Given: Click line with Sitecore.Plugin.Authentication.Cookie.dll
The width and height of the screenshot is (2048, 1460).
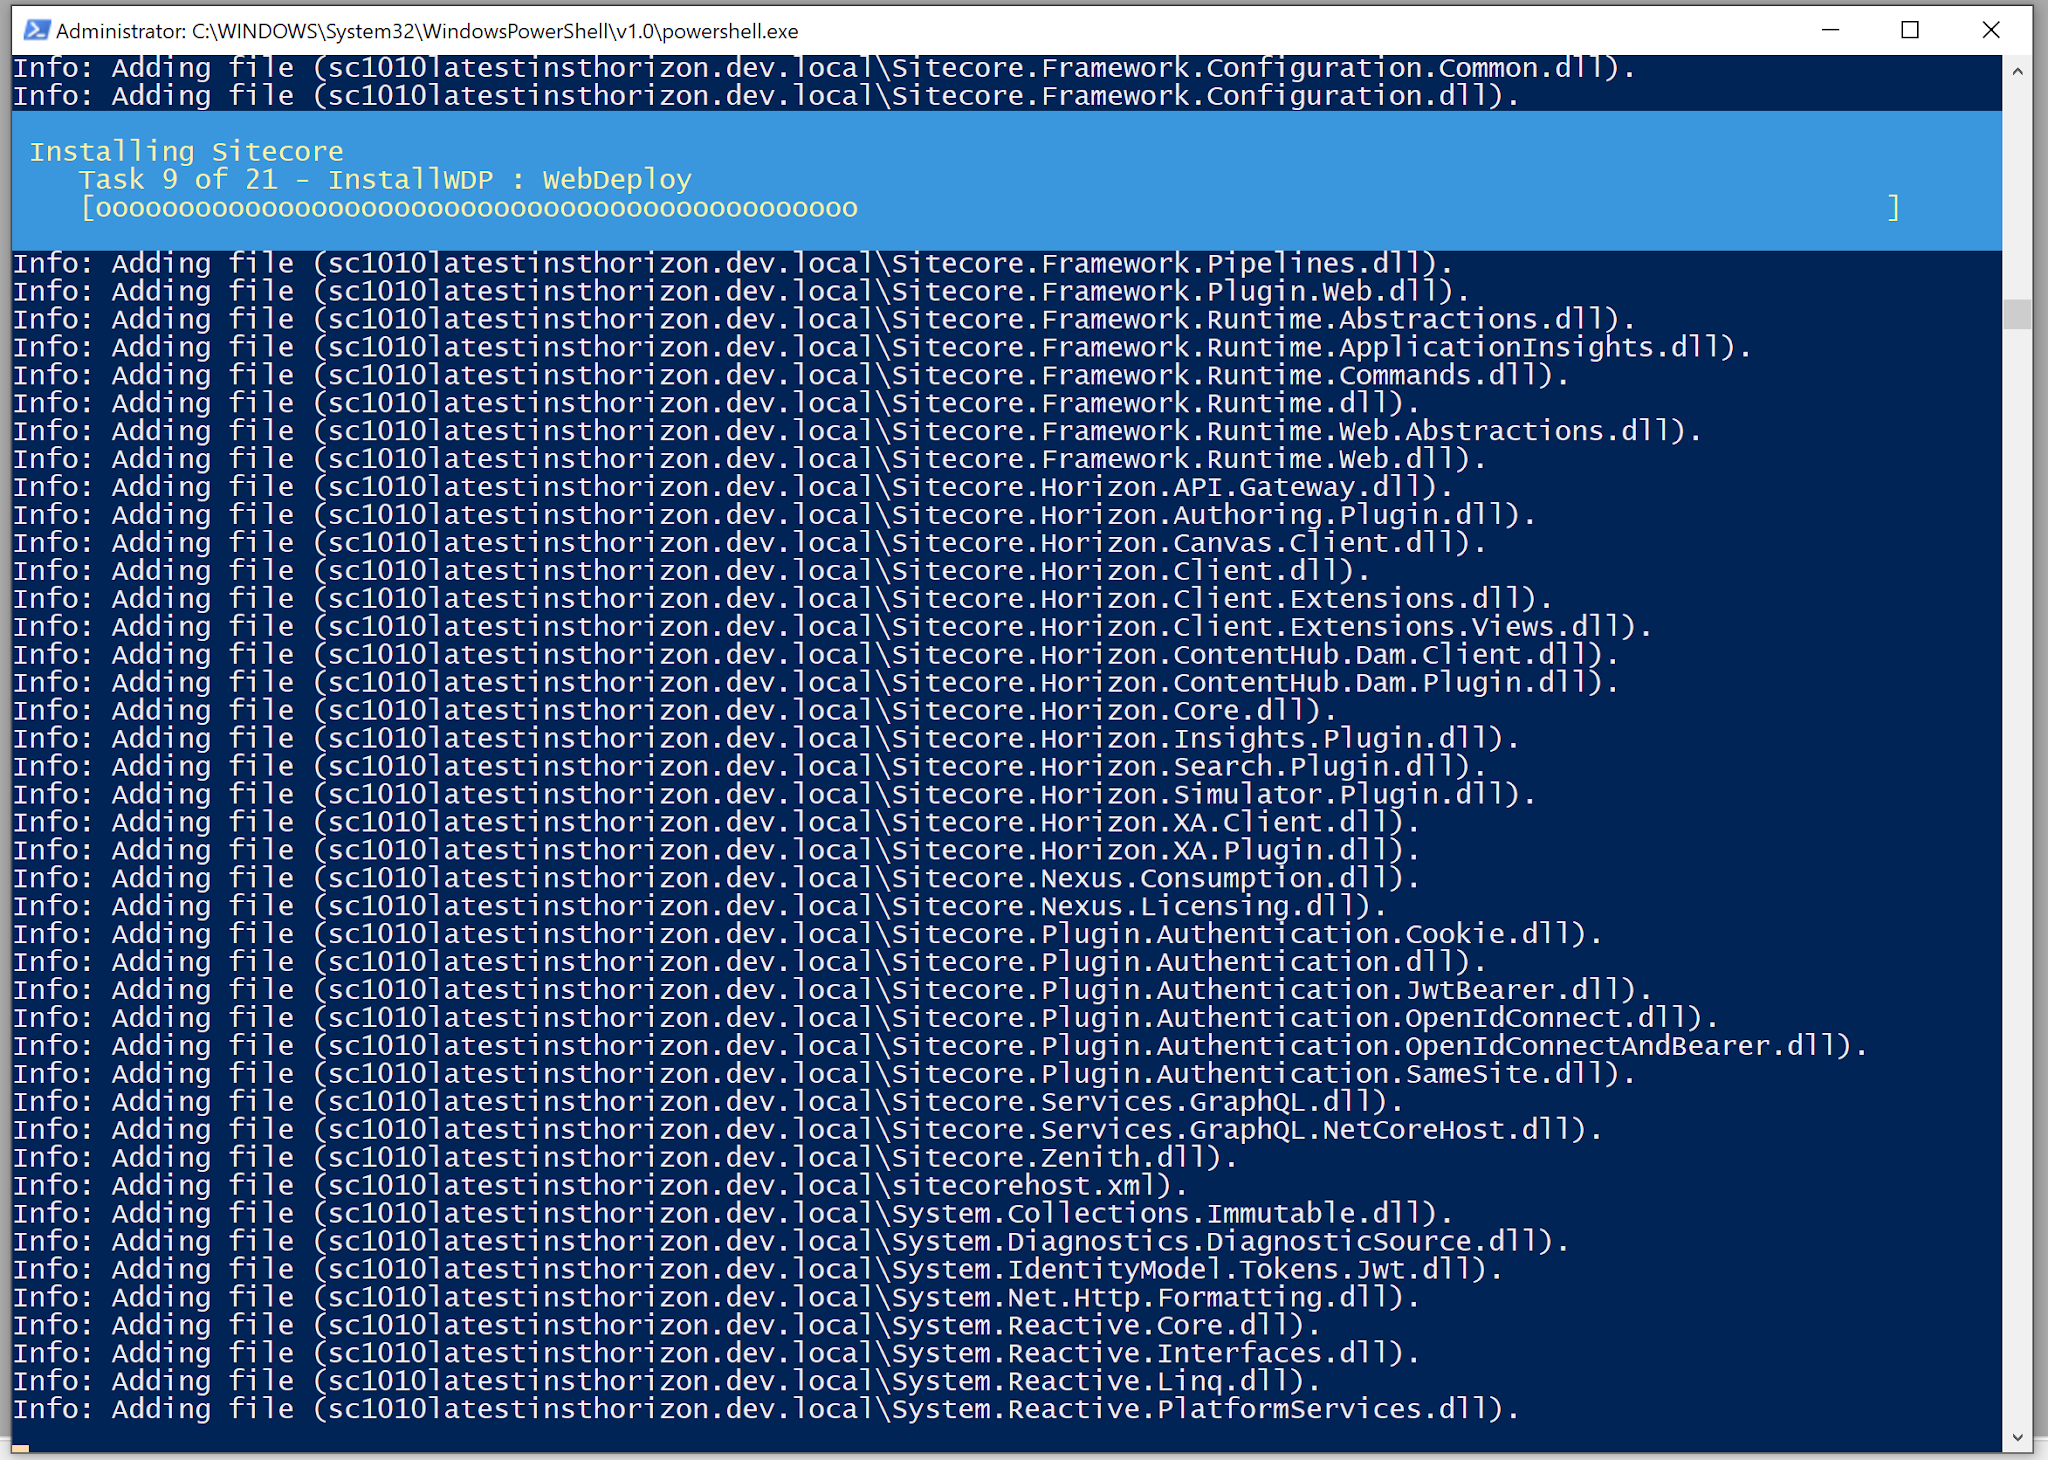Looking at the screenshot, I should 808,936.
